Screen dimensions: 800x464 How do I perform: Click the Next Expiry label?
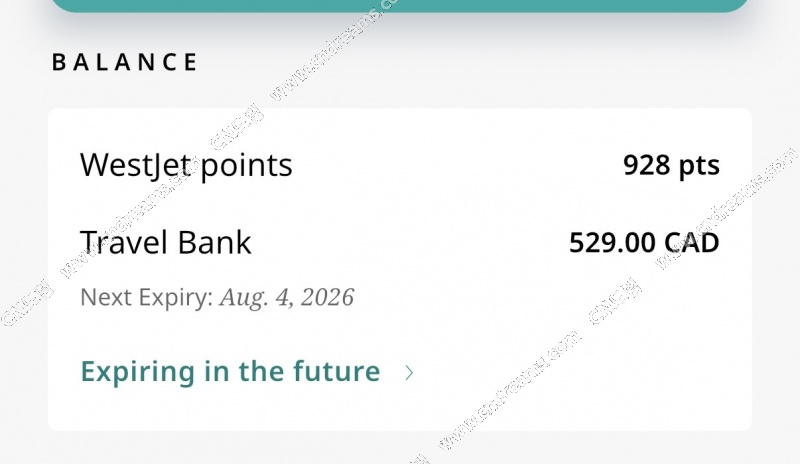146,297
